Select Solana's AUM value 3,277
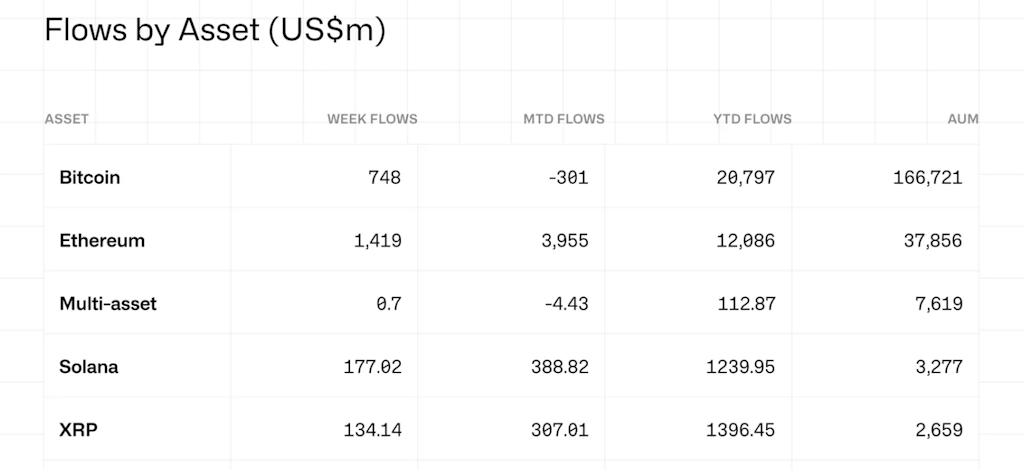Viewport: 1024px width, 470px height. pos(938,367)
